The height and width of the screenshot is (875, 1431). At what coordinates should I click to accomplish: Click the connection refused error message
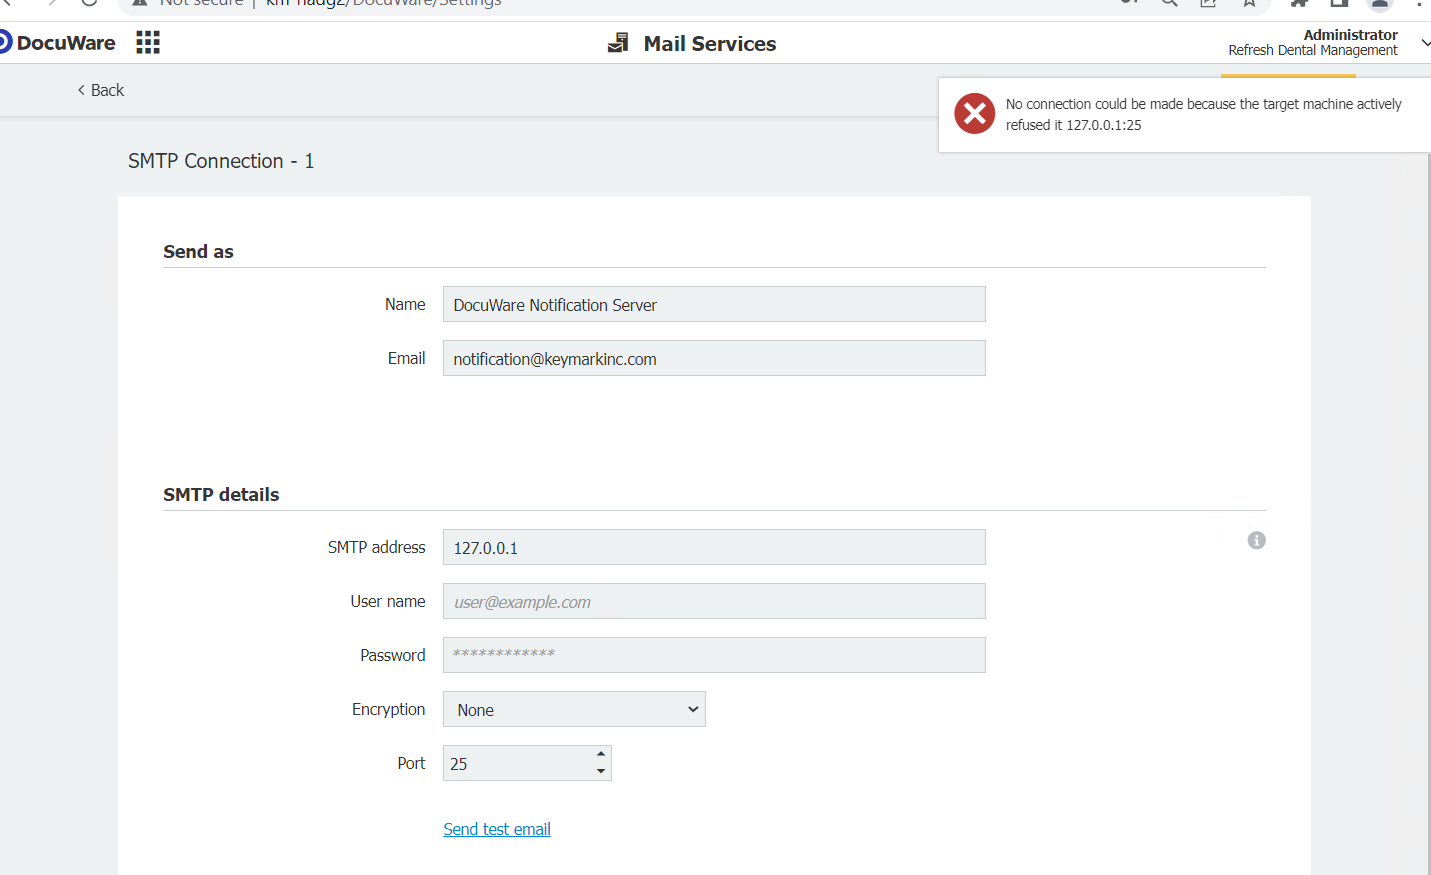(x=1202, y=114)
